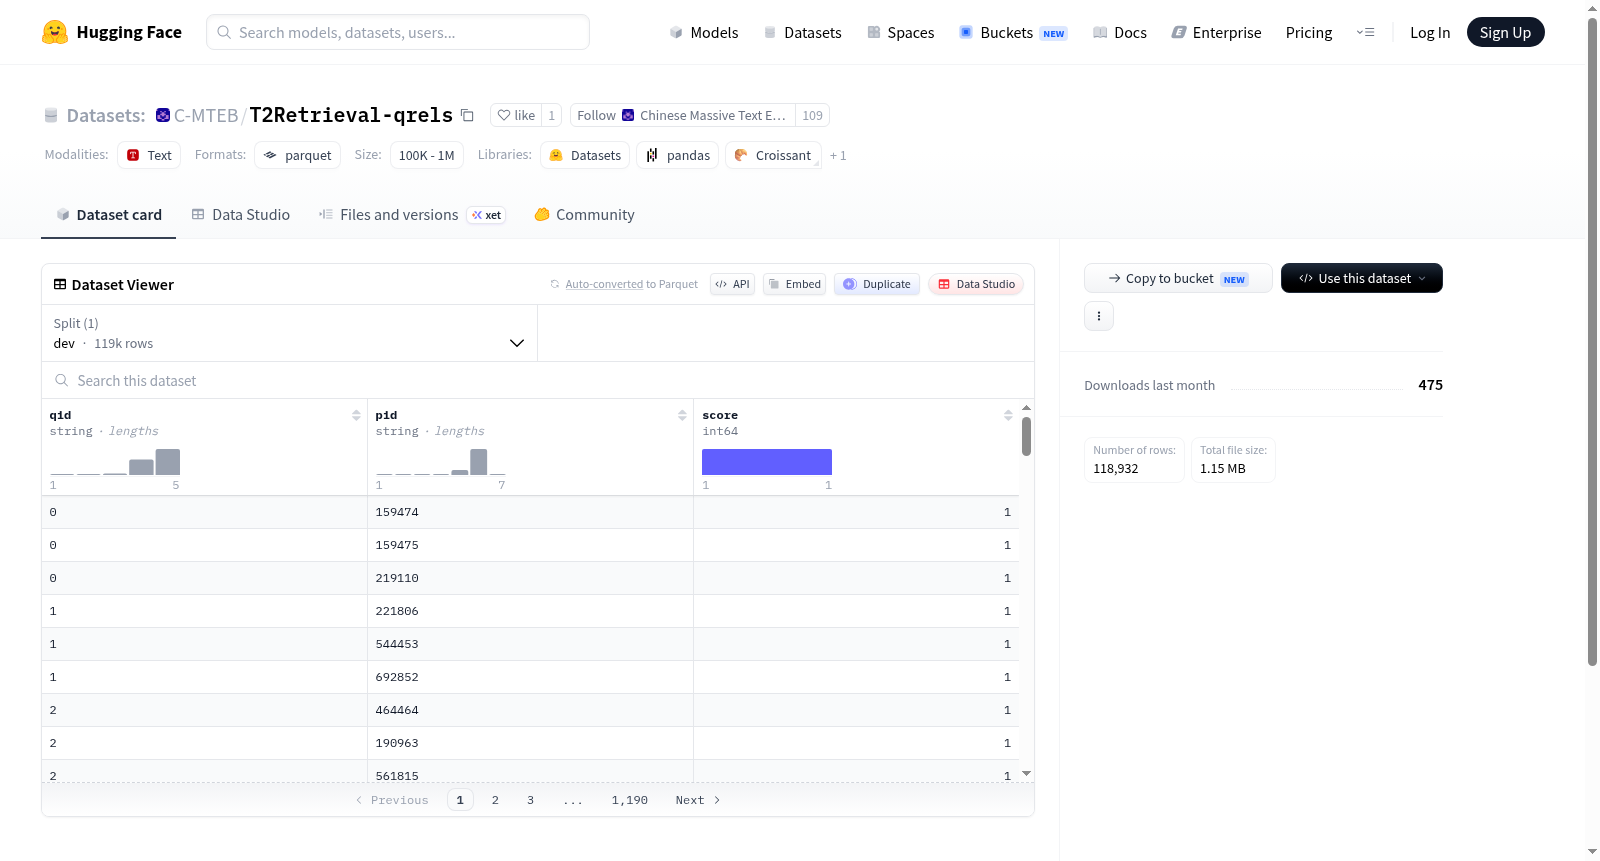
Task: Open the Community tab
Action: point(584,215)
